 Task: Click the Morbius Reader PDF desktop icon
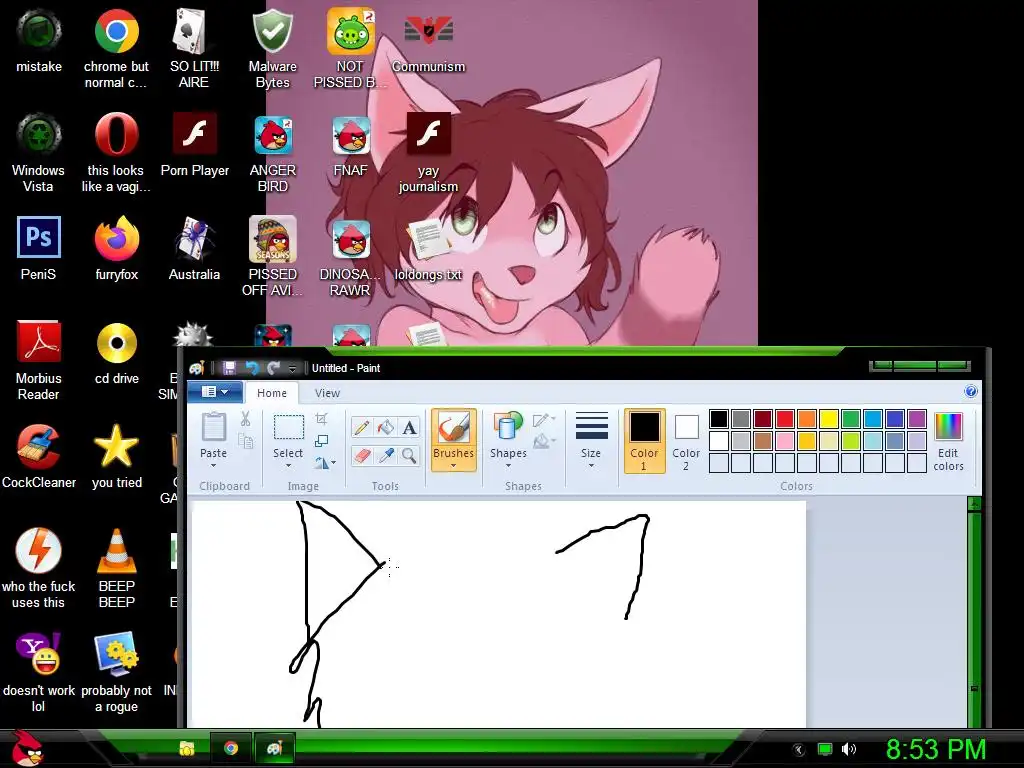click(39, 360)
